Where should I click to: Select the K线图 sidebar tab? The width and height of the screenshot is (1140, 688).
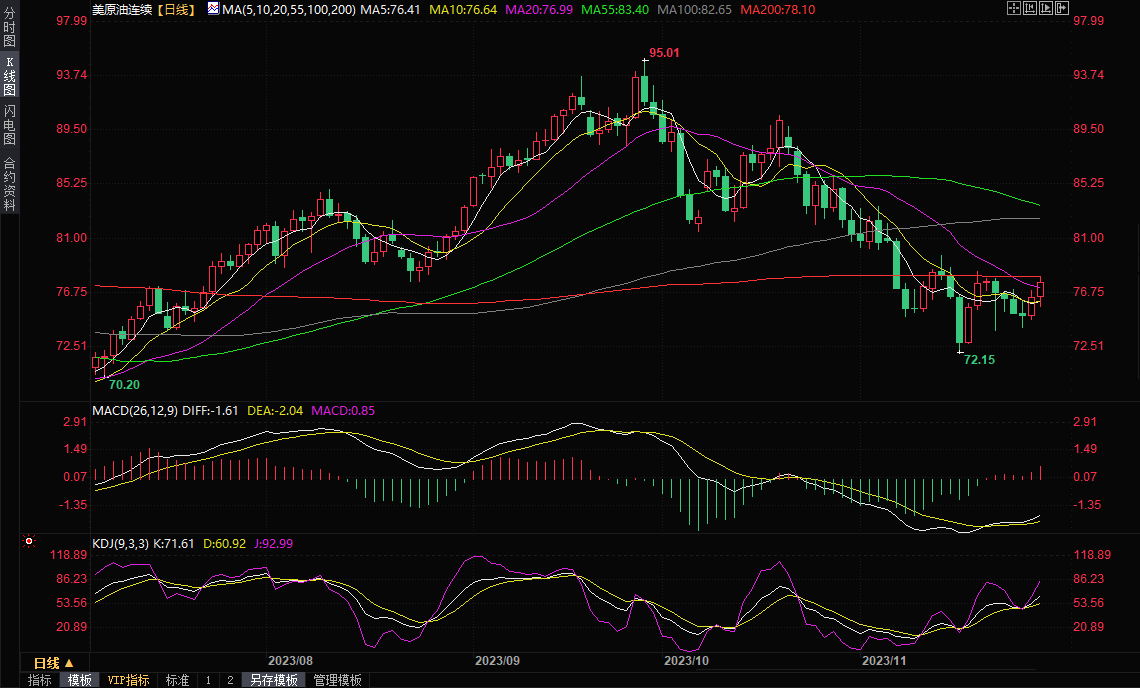pos(9,75)
